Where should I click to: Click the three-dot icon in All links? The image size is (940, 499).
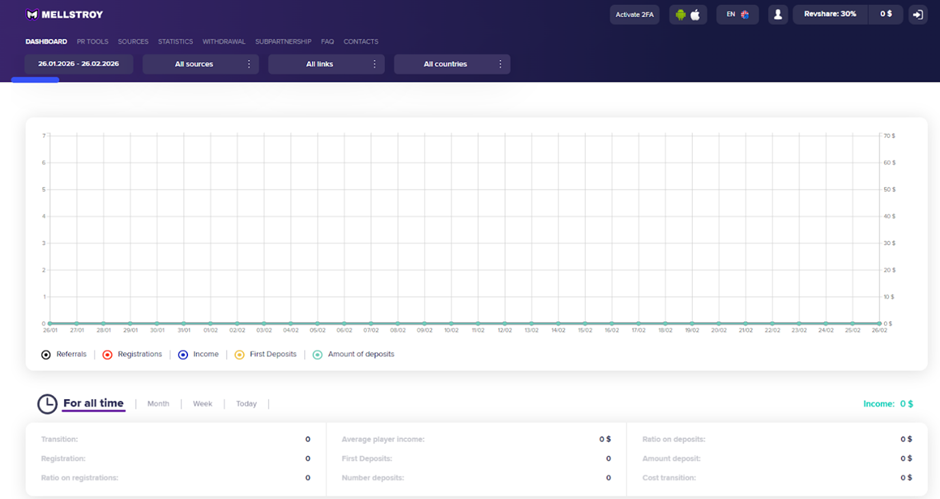coord(375,64)
